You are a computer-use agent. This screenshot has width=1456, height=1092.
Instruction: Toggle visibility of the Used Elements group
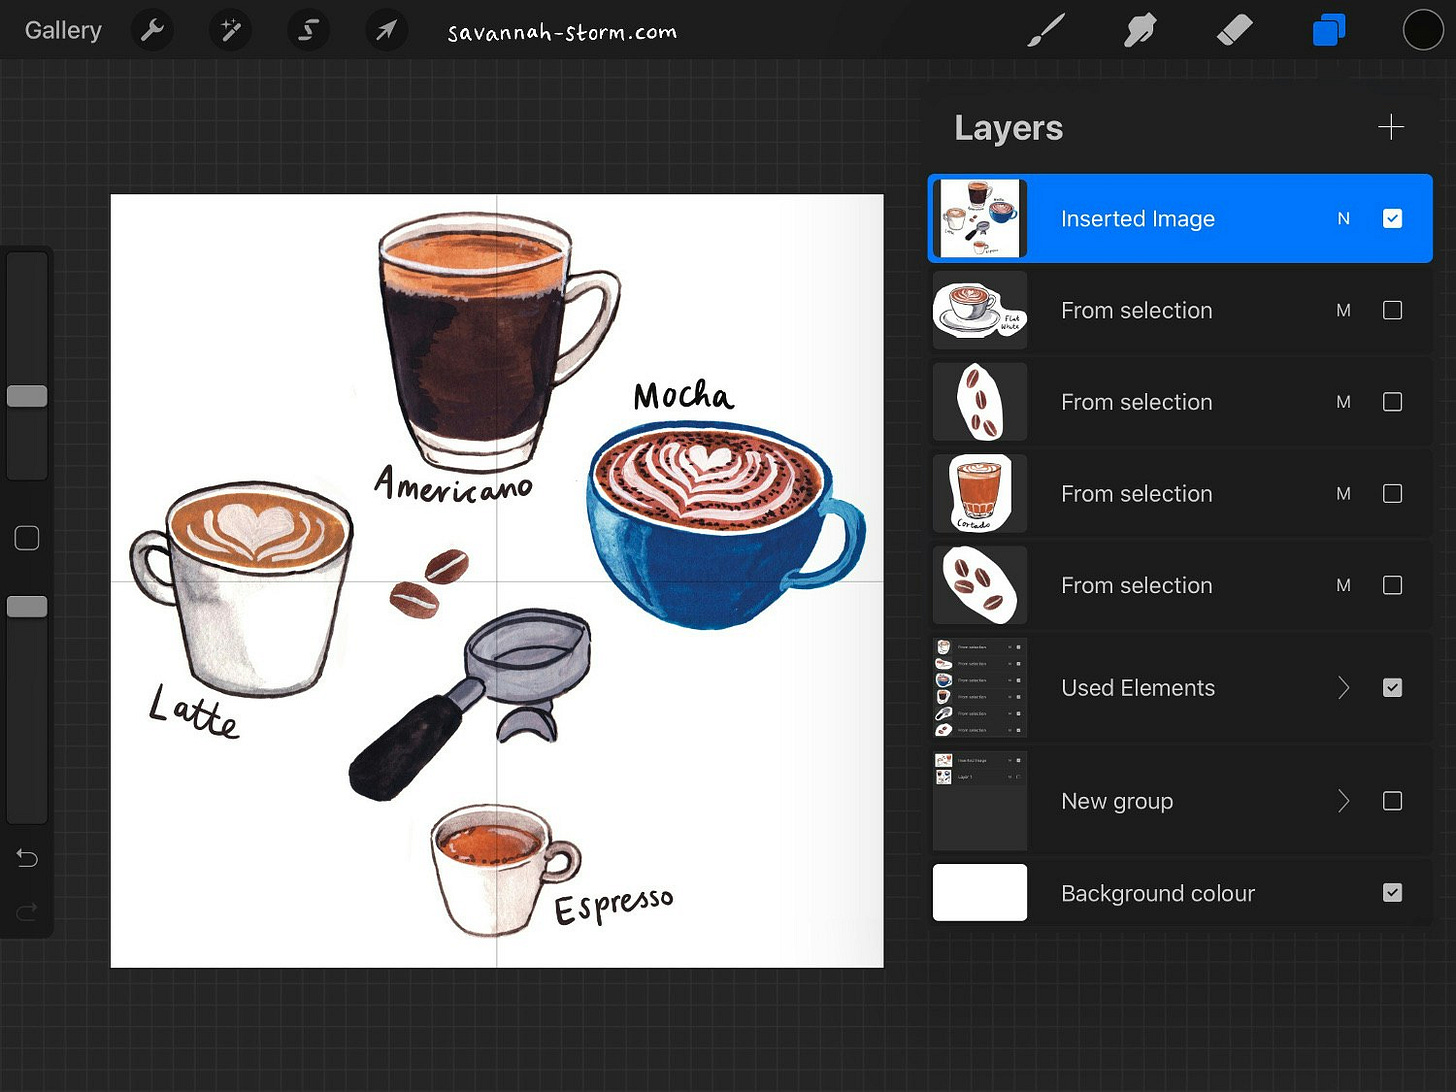tap(1392, 687)
